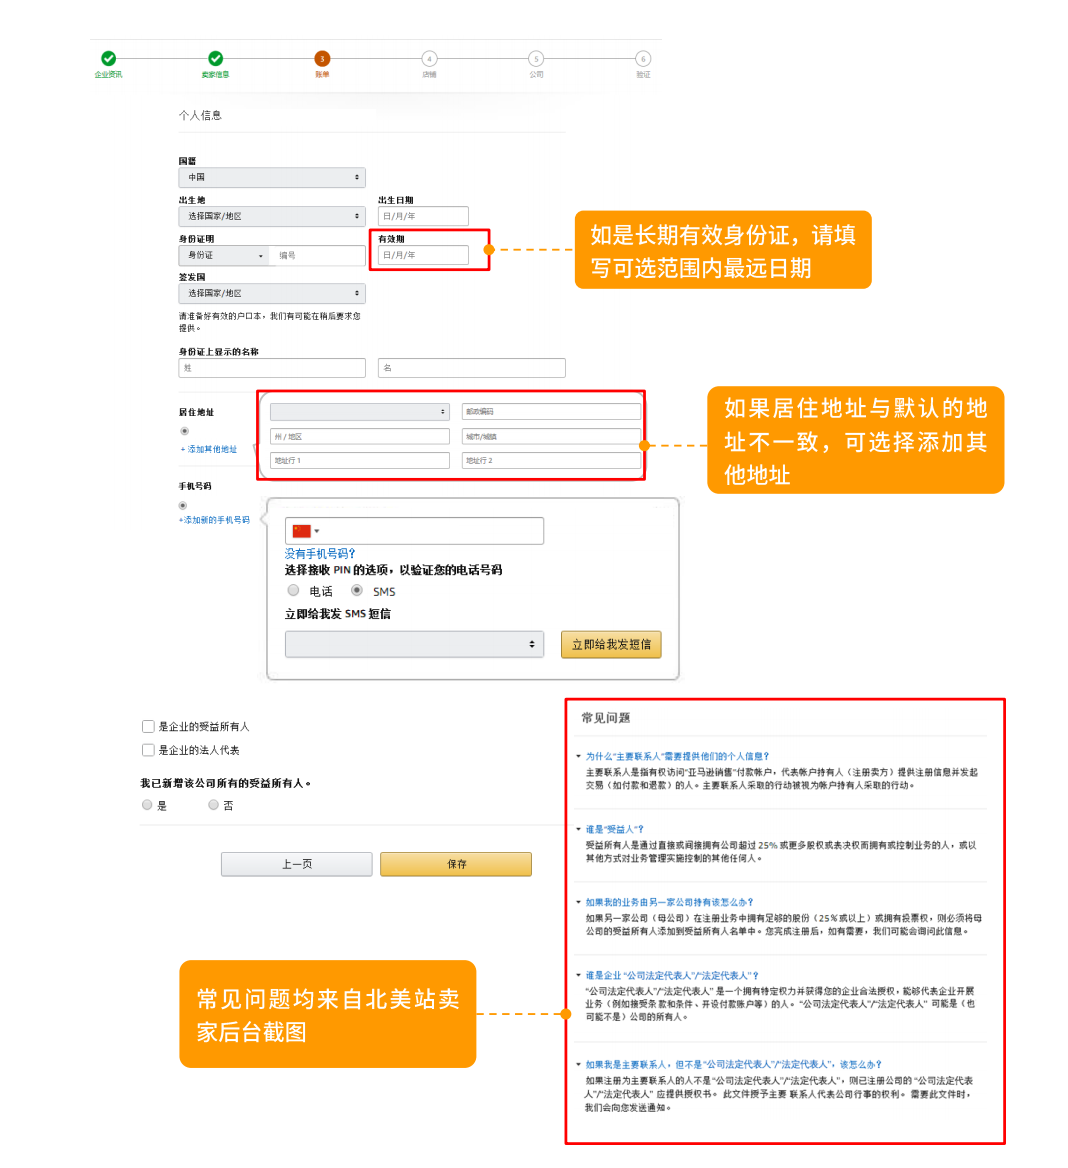Screen dimensions: 1068x1168
Task: Click the 保存 save button
Action: point(456,864)
